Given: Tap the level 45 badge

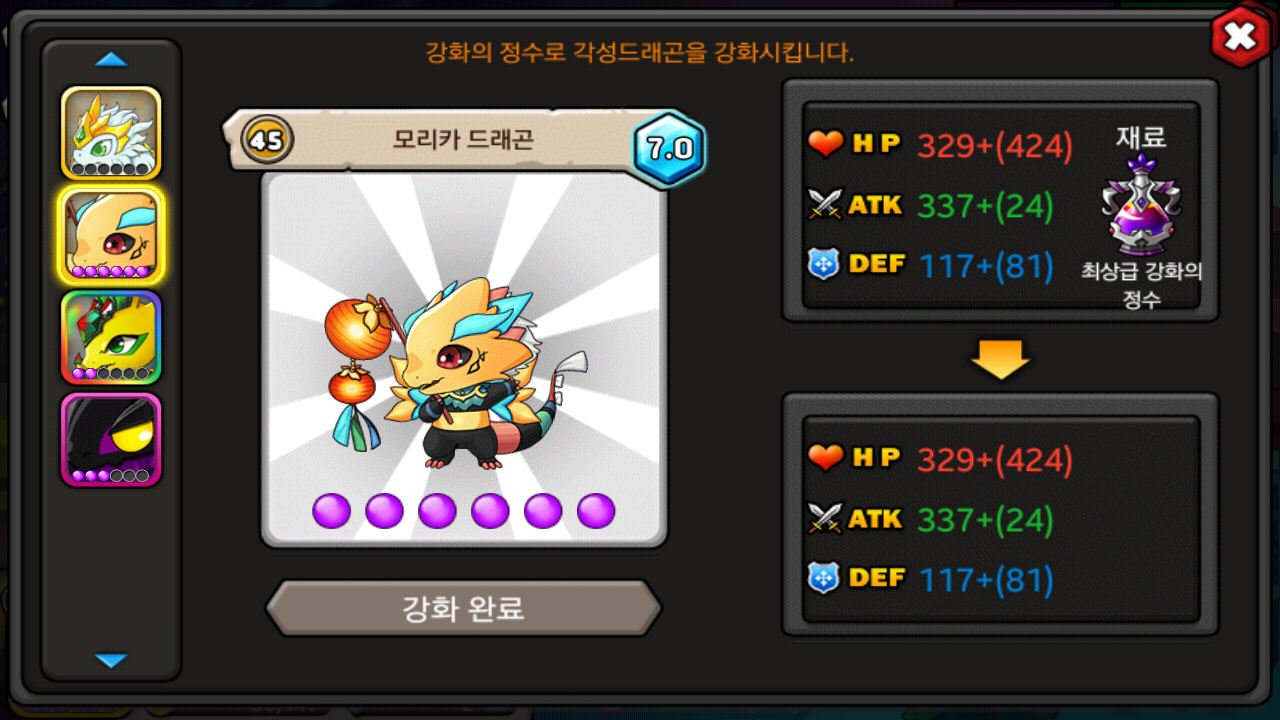Looking at the screenshot, I should click(267, 140).
